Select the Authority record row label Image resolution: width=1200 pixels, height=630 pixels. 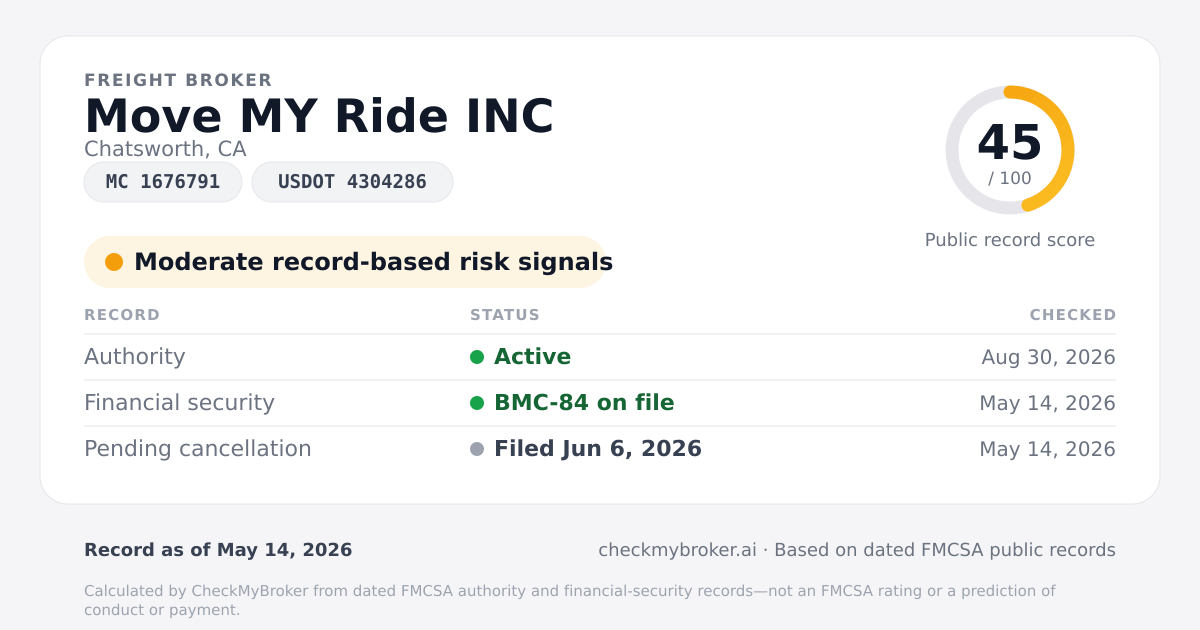[x=135, y=357]
